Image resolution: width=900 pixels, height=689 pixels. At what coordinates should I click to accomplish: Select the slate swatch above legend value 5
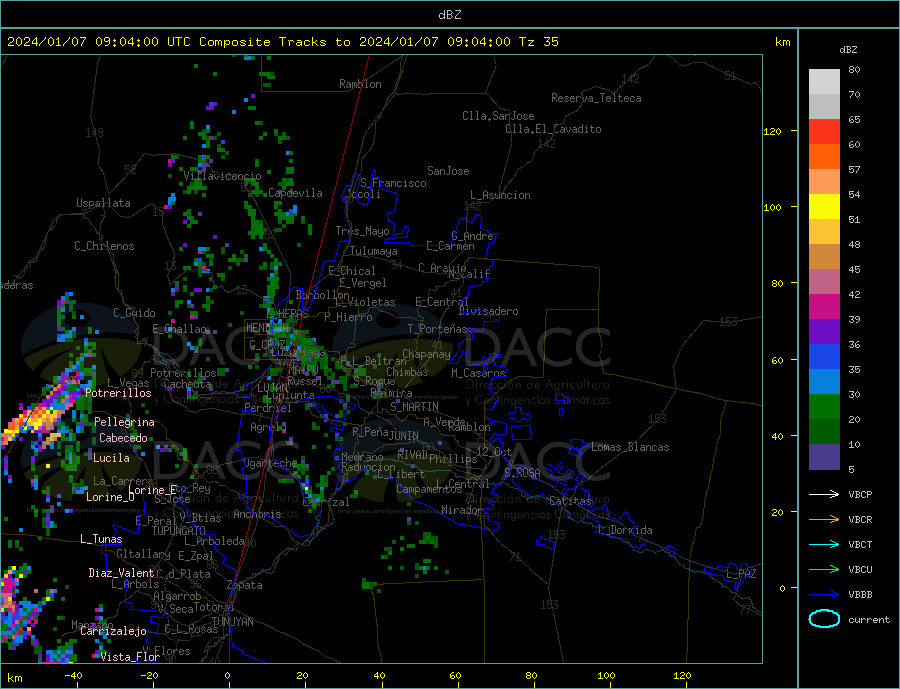[824, 457]
